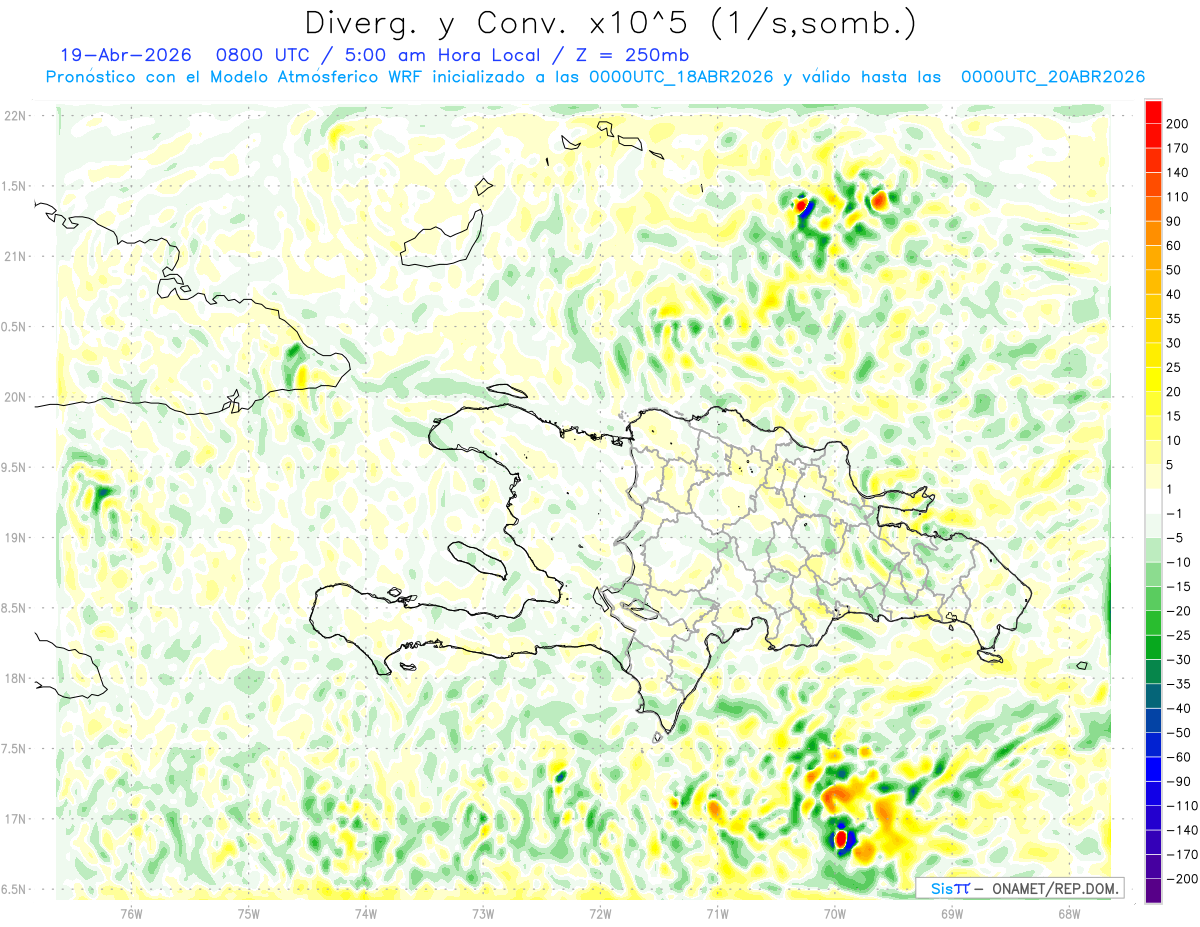Click the intense red-blue storm cell near 17N 70W

(841, 837)
